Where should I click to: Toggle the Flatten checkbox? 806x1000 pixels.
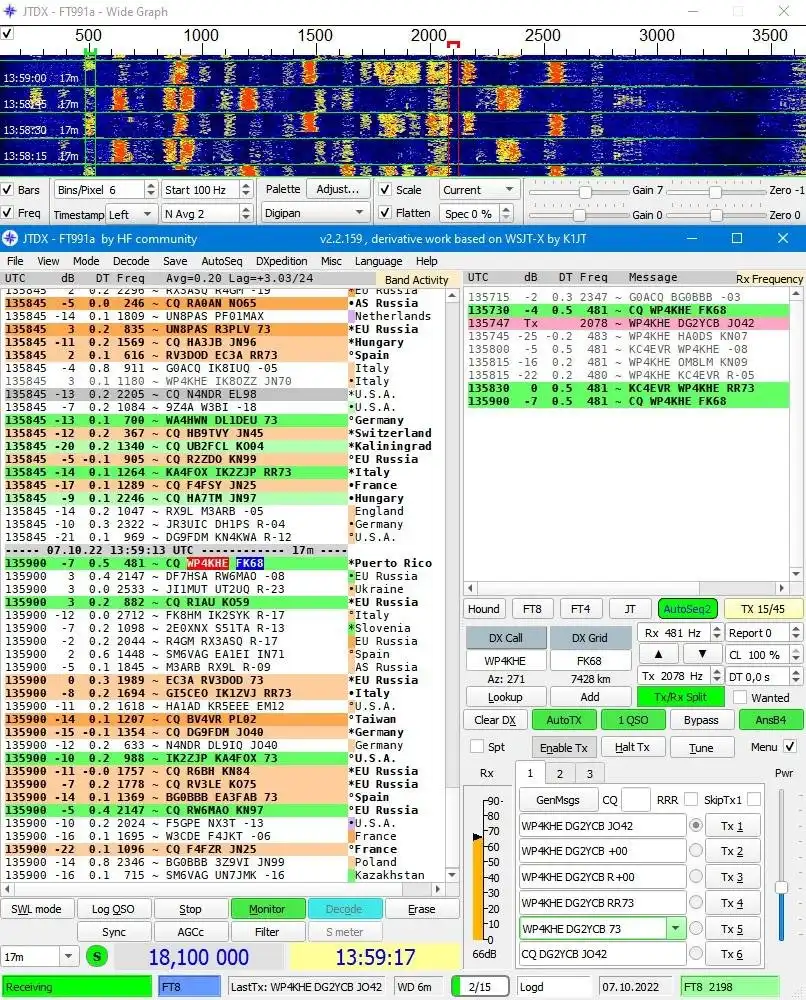(385, 213)
